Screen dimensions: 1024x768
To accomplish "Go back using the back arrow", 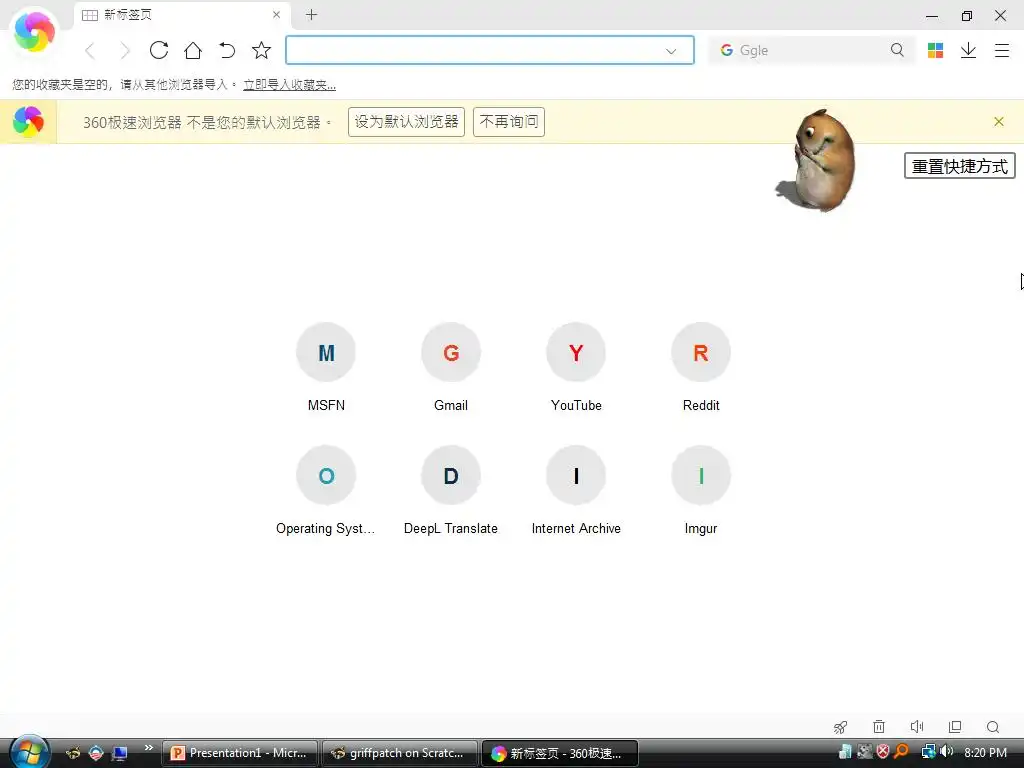I will tap(90, 50).
